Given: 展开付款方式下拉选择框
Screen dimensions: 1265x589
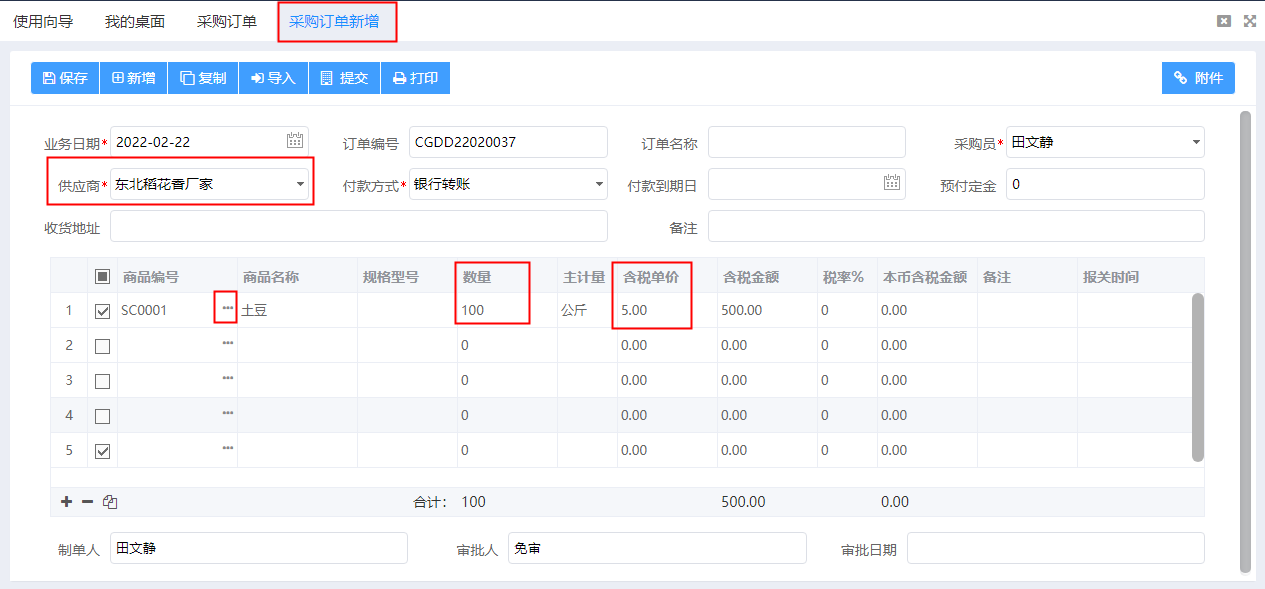Looking at the screenshot, I should coord(597,184).
